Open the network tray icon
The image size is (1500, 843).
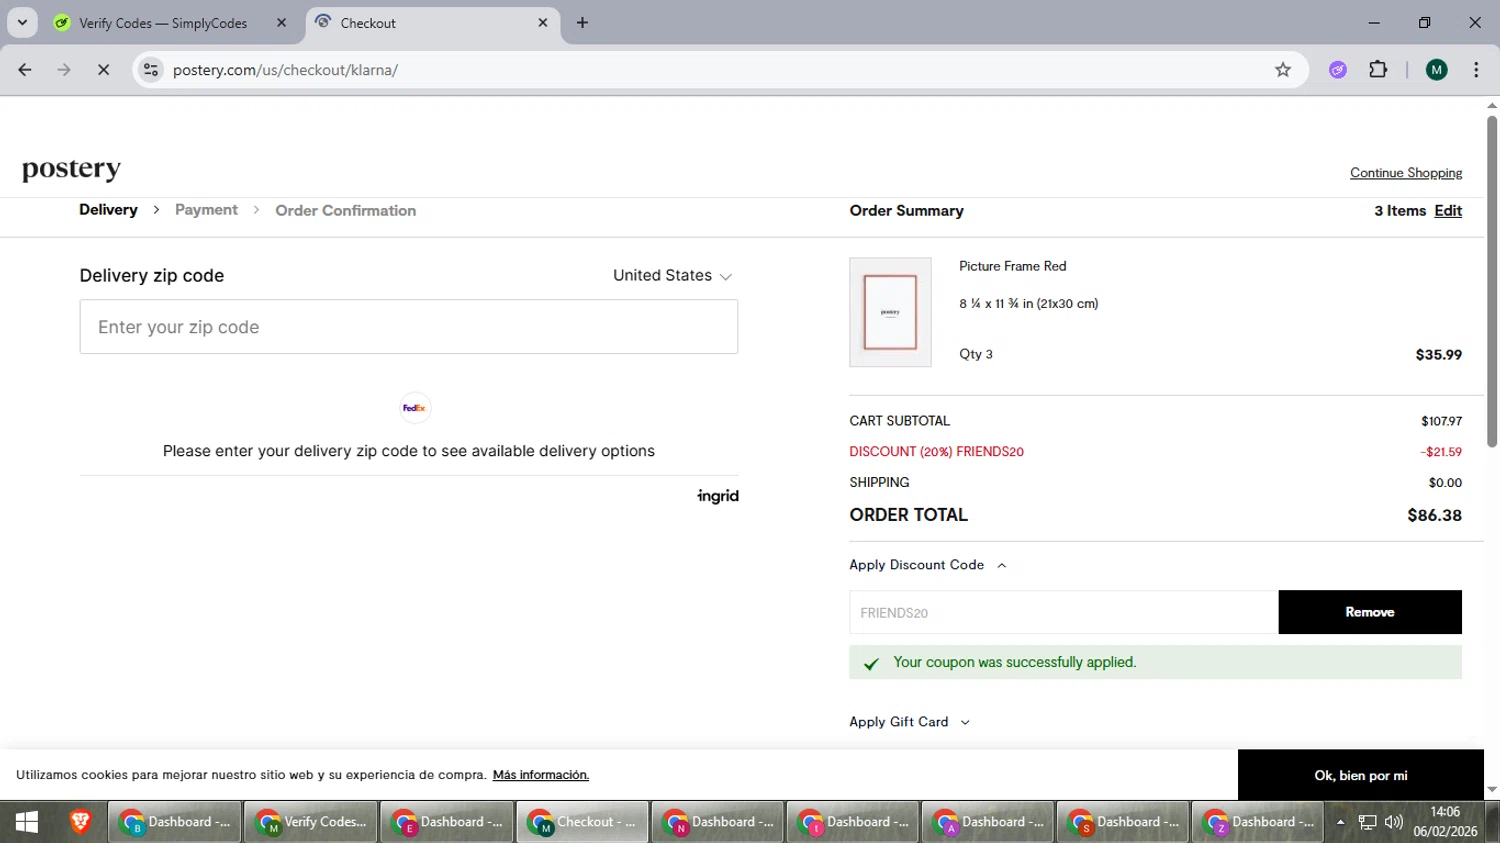coord(1367,822)
